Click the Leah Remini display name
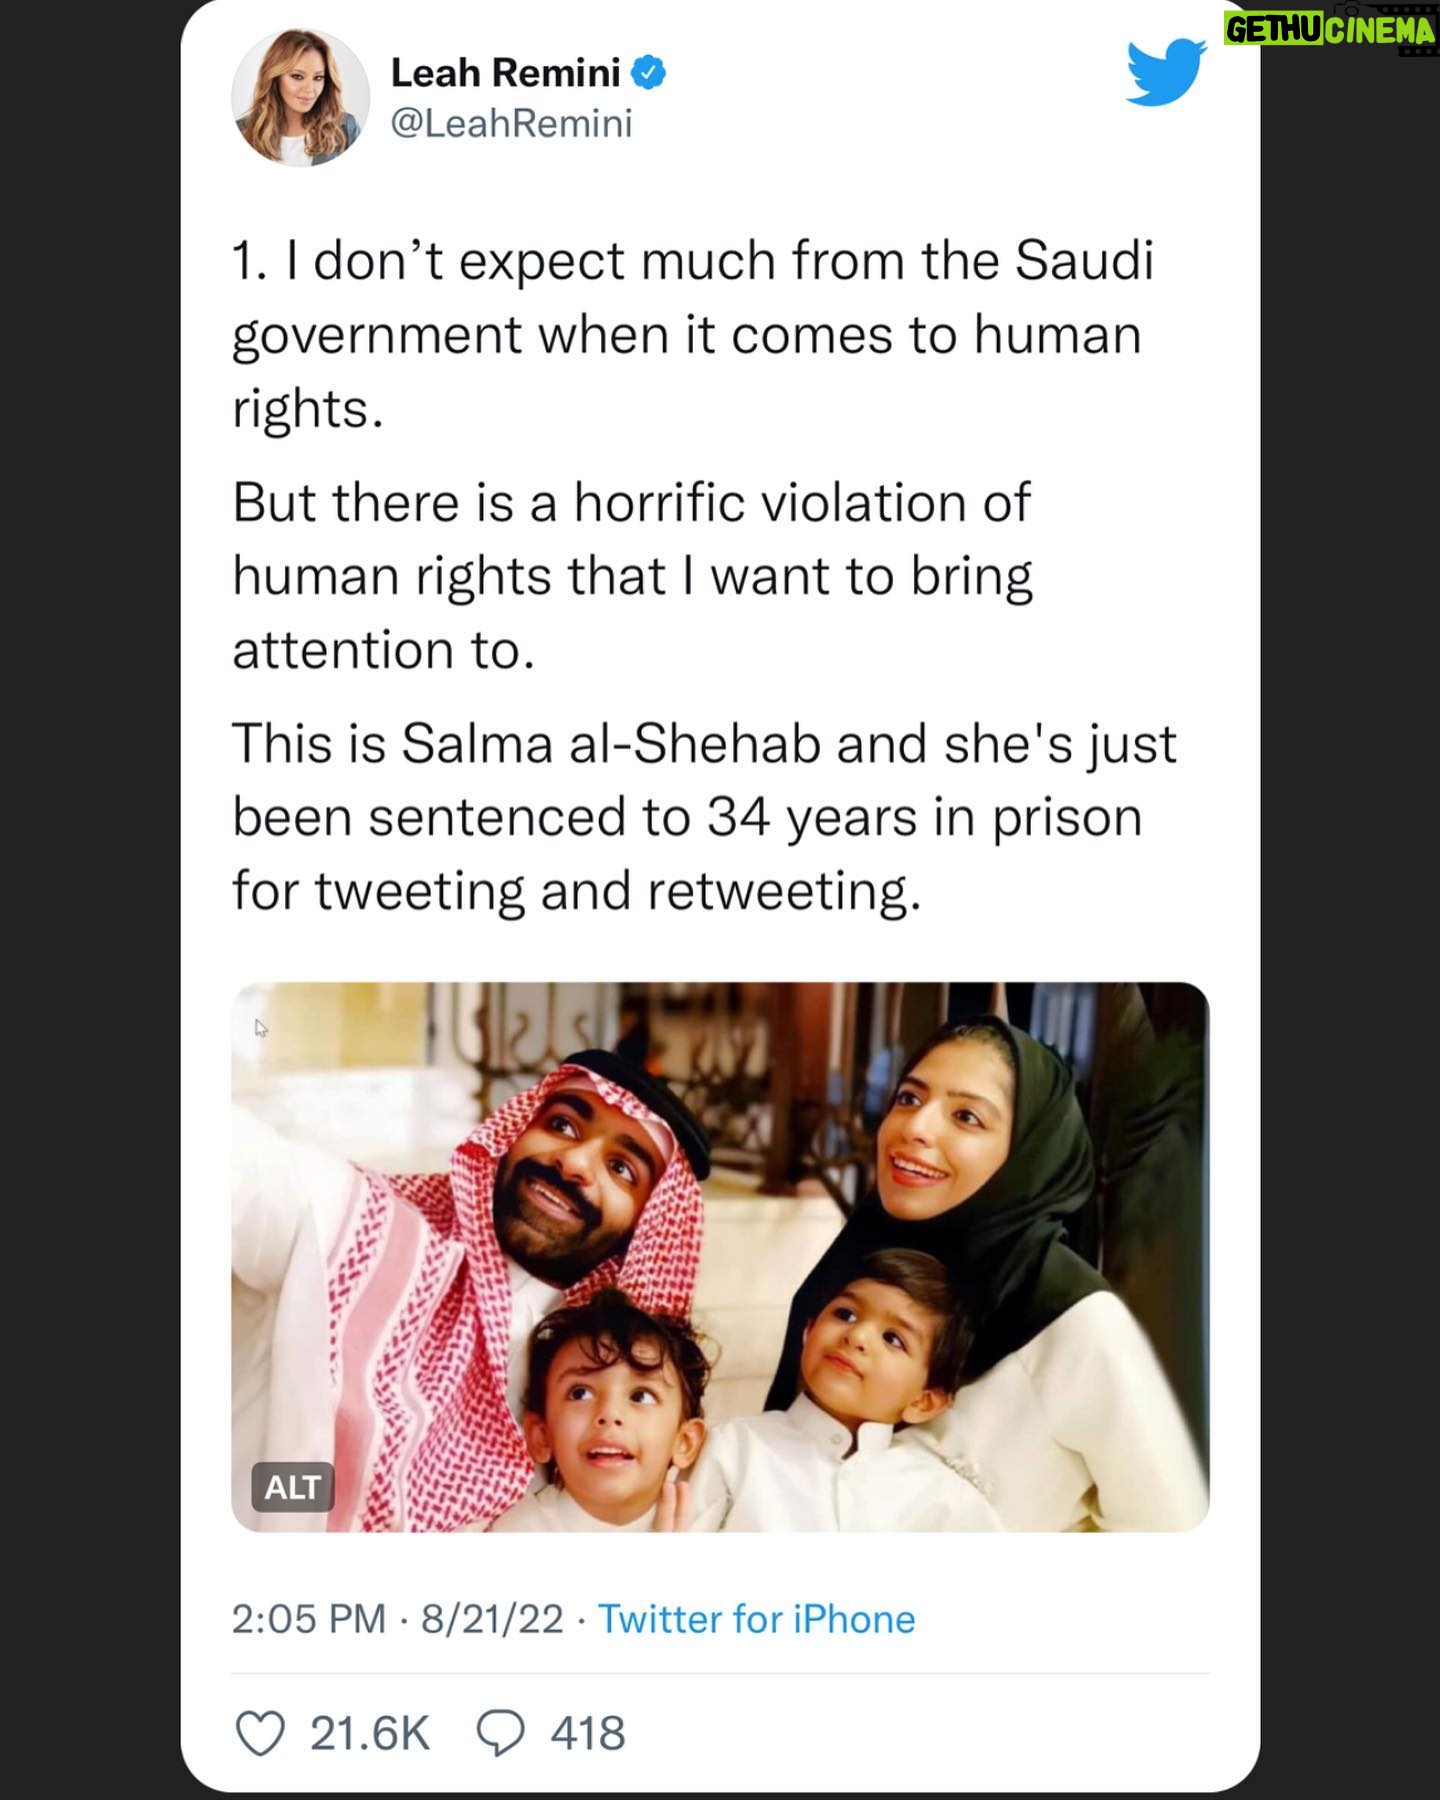The width and height of the screenshot is (1440, 1800). [506, 73]
